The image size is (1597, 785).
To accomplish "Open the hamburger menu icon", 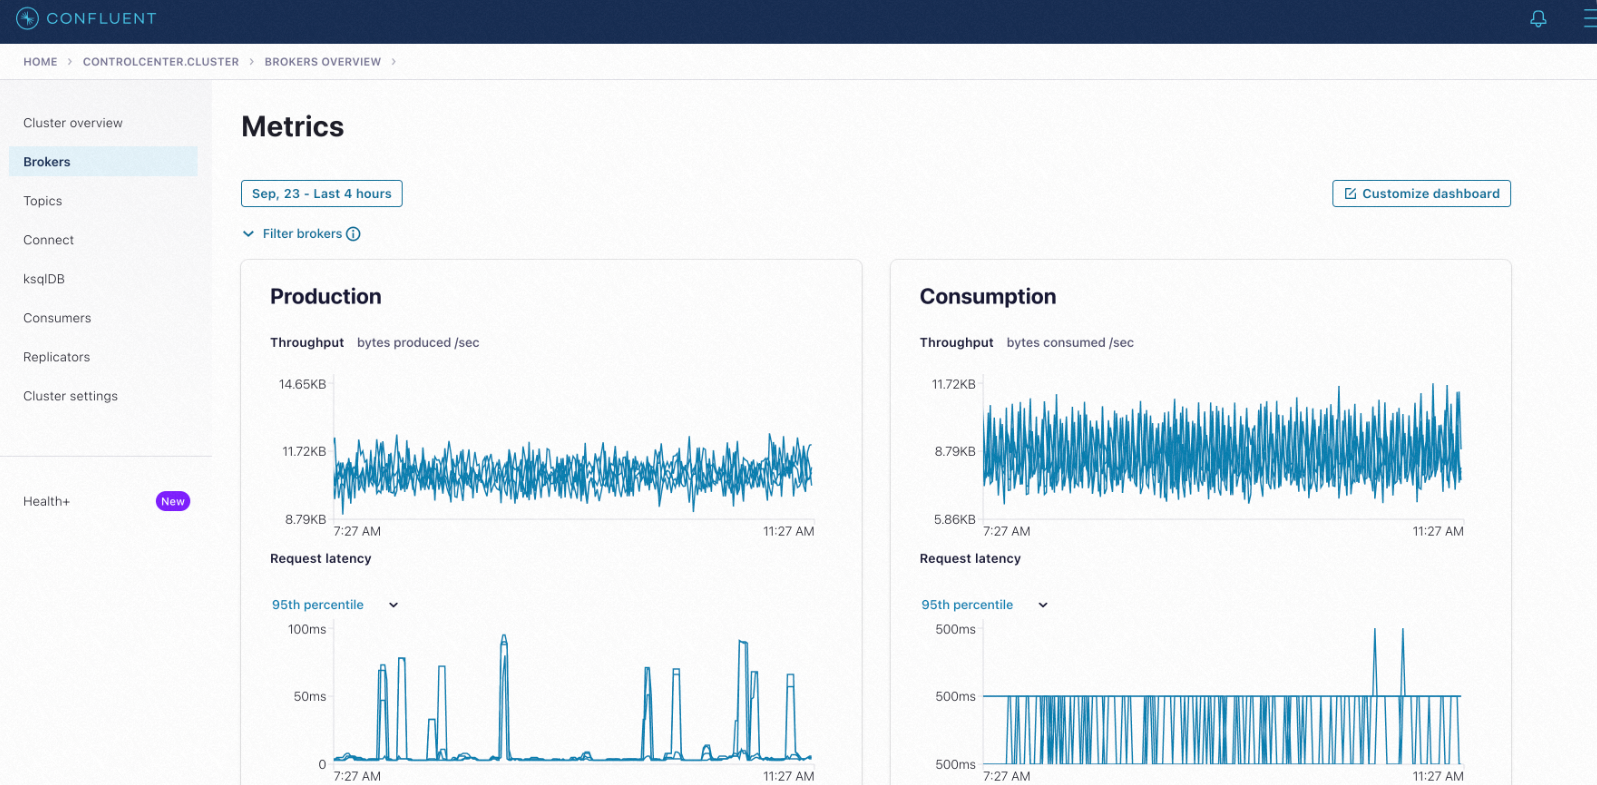I will pyautogui.click(x=1589, y=18).
